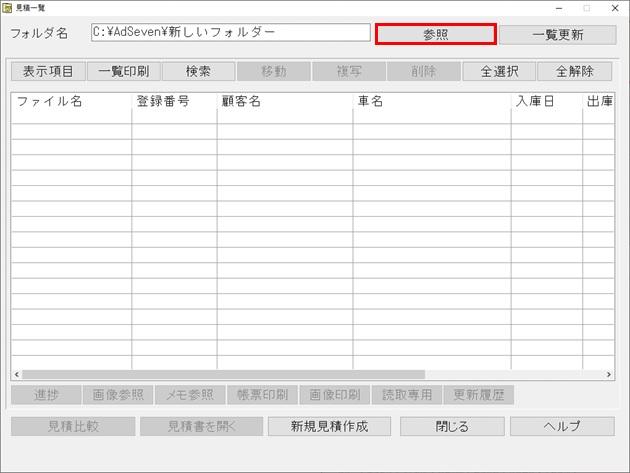Click the partially visible 出庫 column header
The width and height of the screenshot is (630, 473).
point(599,101)
